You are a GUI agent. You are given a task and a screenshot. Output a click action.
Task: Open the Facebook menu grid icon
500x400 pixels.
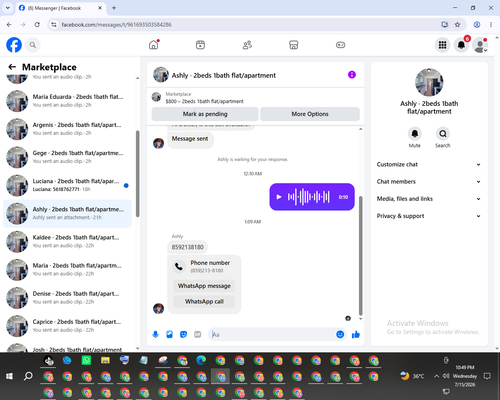point(442,45)
